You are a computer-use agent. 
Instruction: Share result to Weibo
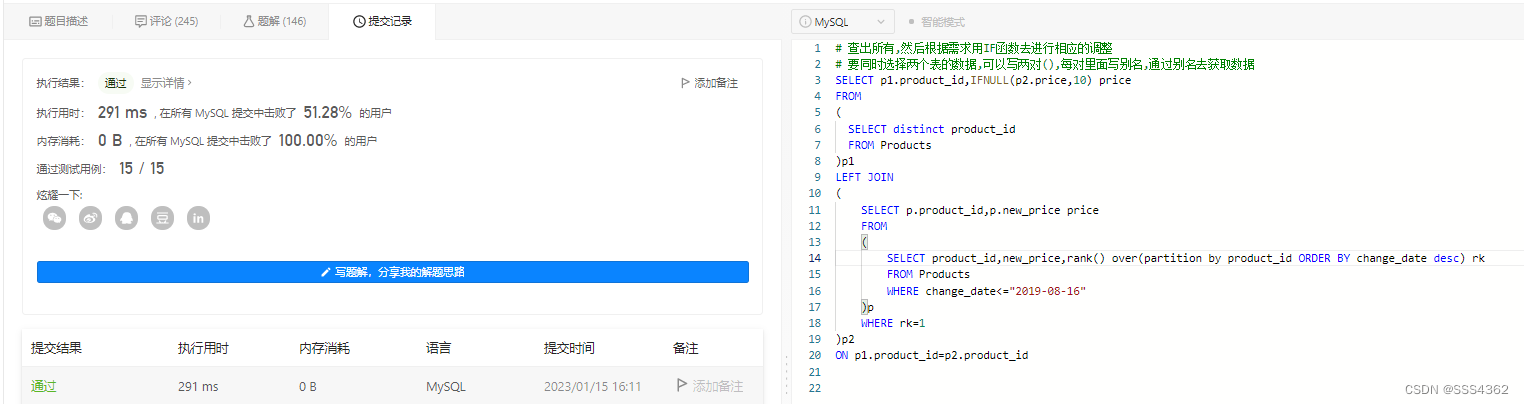click(x=91, y=217)
